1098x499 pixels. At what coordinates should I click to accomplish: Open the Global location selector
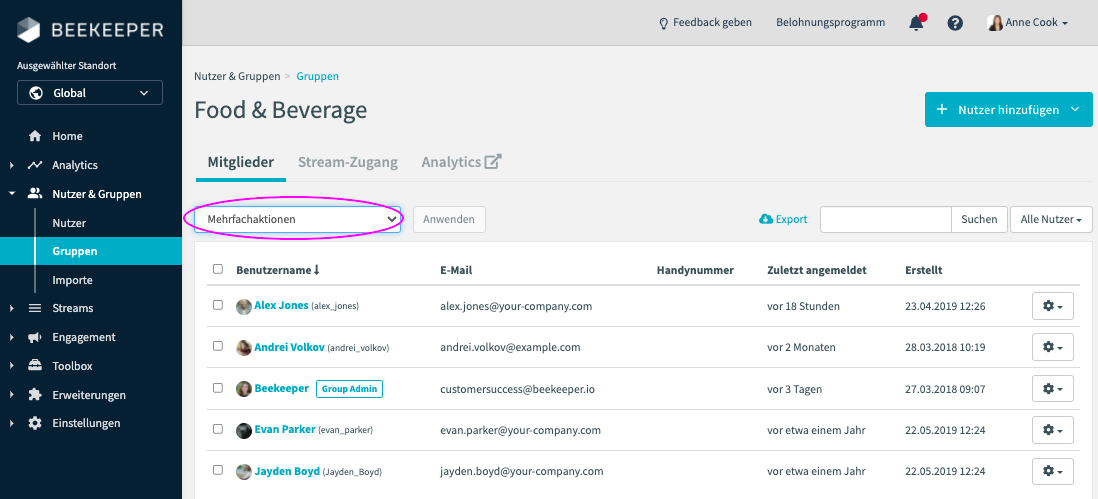tap(90, 93)
